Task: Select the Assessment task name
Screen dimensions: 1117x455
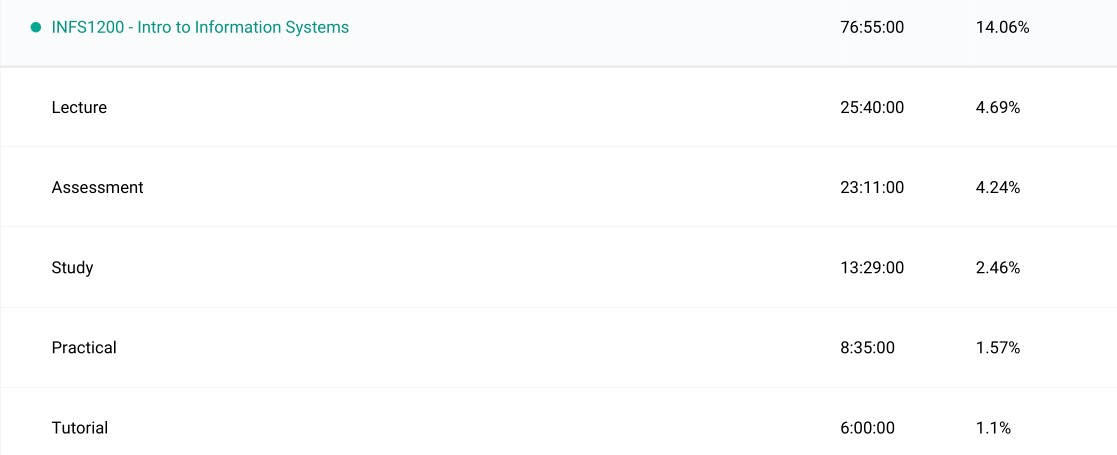Action: pyautogui.click(x=97, y=188)
